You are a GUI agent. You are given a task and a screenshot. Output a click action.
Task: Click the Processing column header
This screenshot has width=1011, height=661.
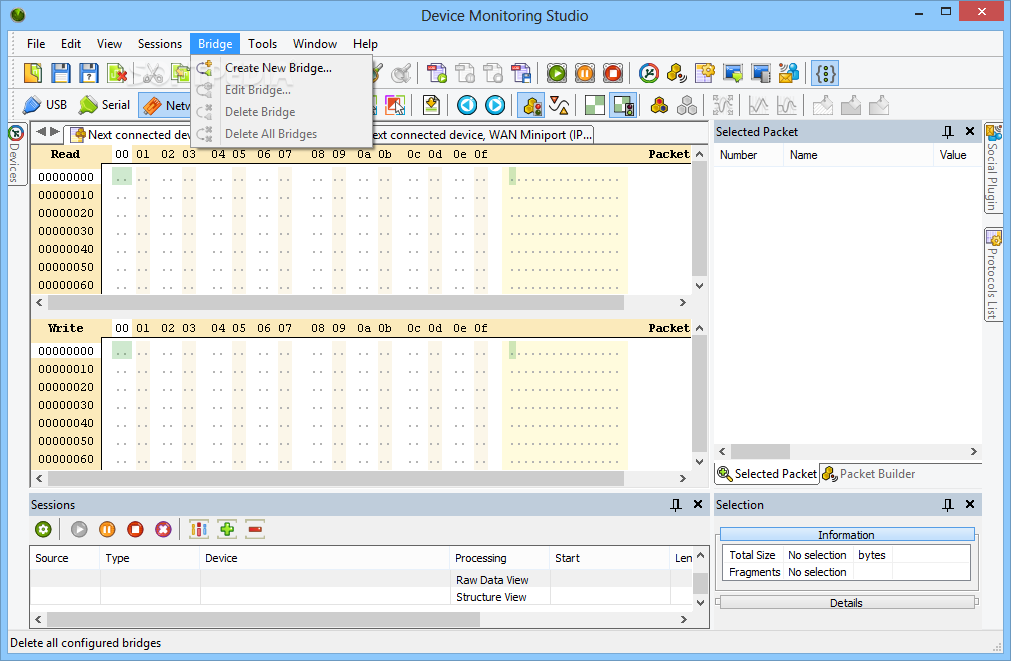click(499, 558)
